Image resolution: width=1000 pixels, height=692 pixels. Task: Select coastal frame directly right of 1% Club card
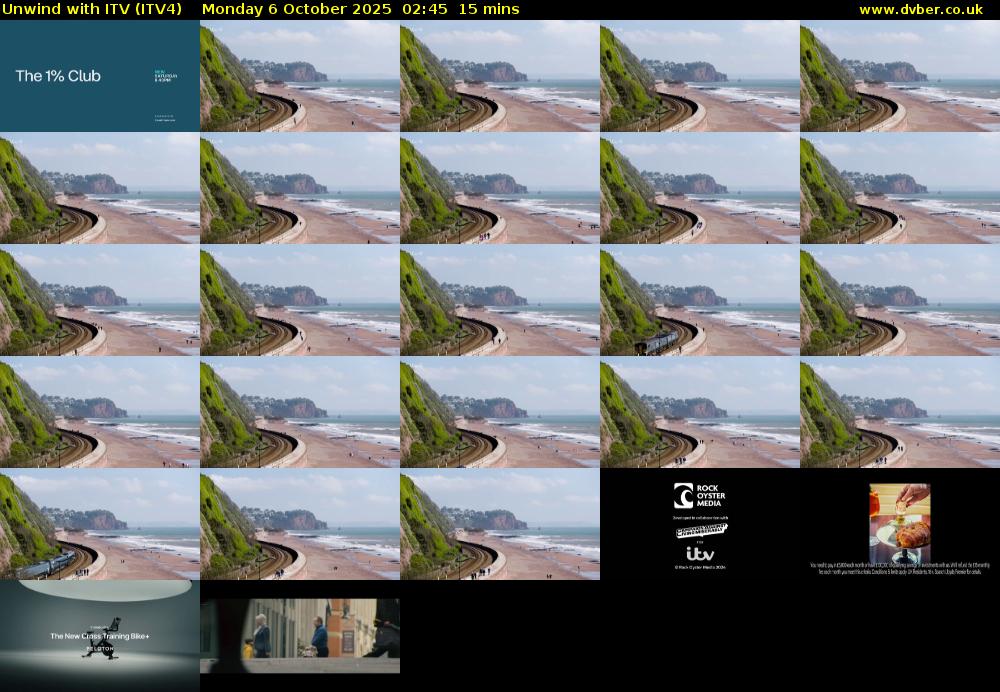click(x=299, y=76)
